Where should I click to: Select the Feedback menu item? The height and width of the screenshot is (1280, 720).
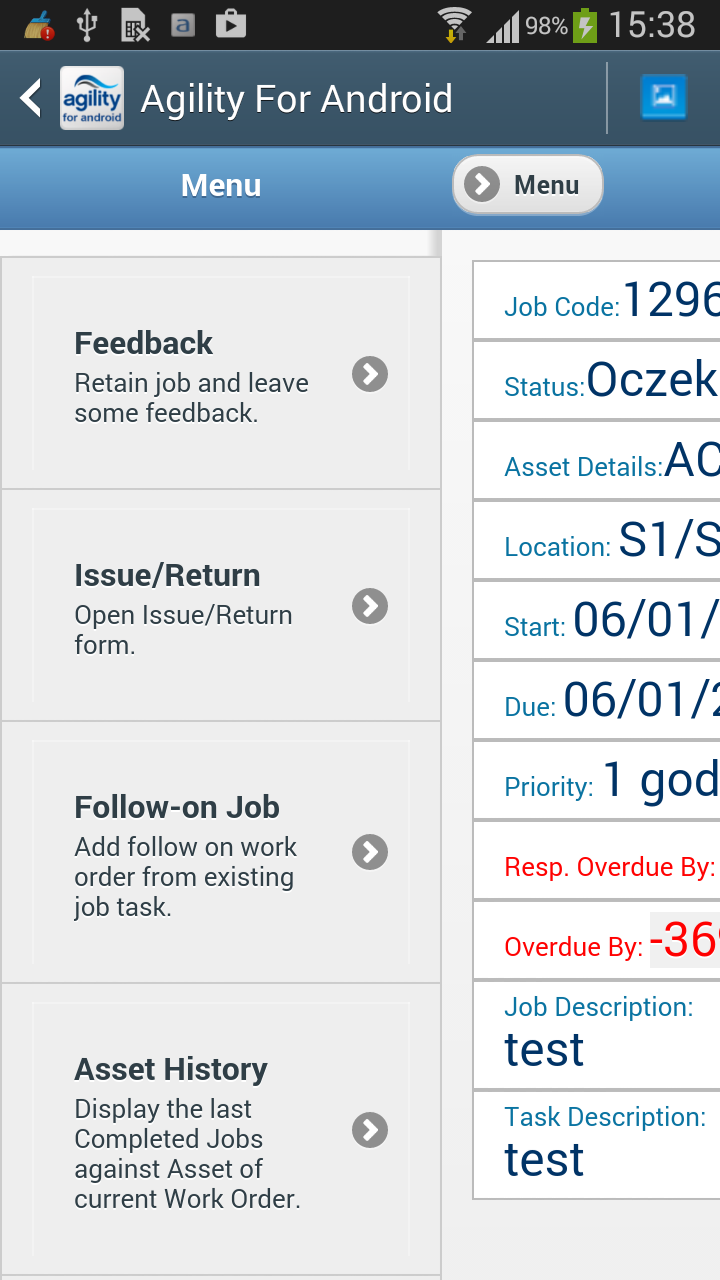(190, 373)
